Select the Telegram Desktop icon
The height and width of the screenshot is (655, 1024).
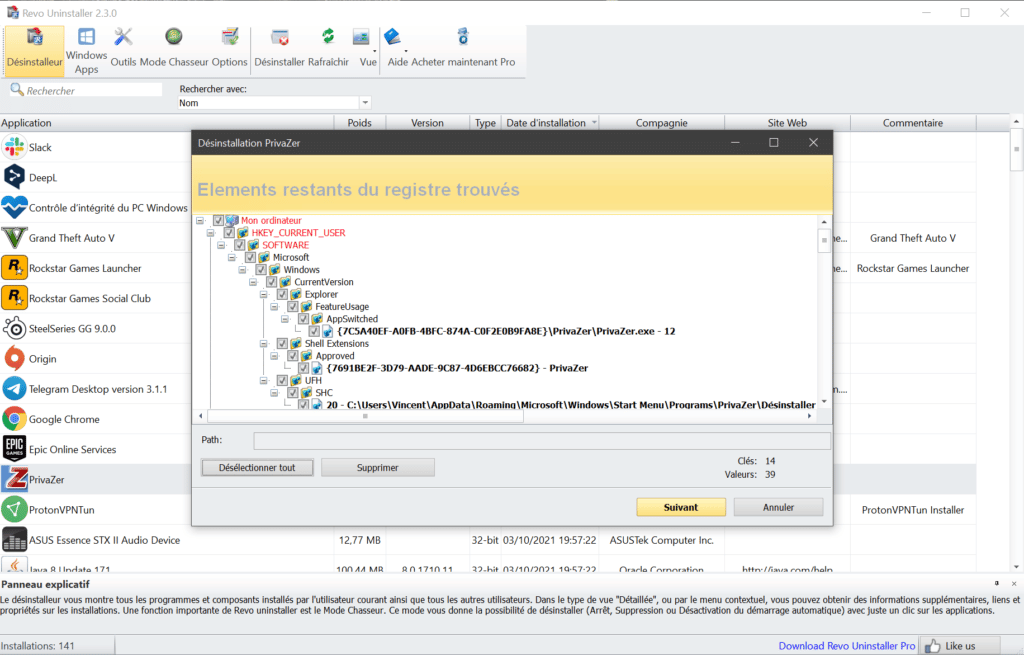click(x=14, y=389)
